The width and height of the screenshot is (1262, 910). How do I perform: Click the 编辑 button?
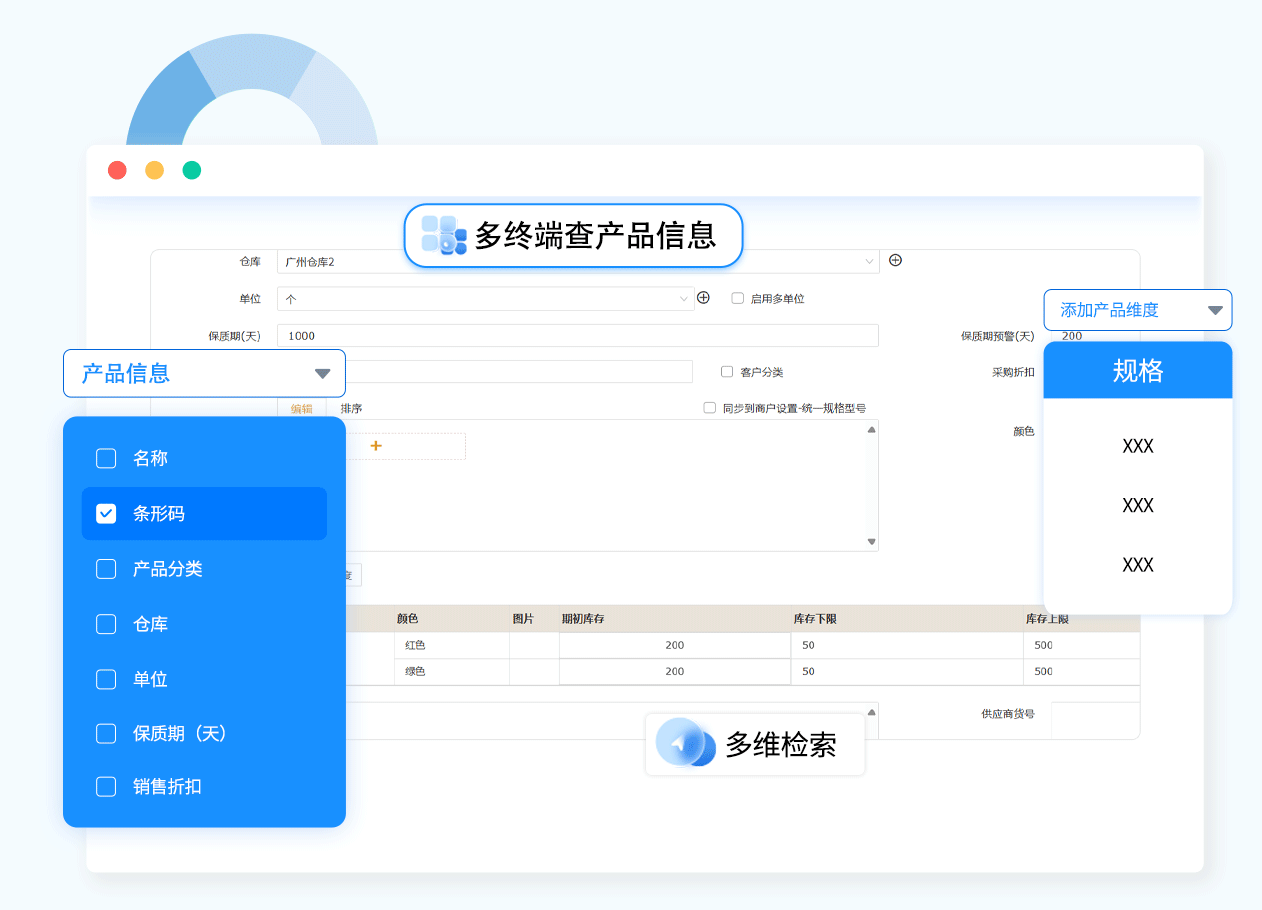(301, 409)
